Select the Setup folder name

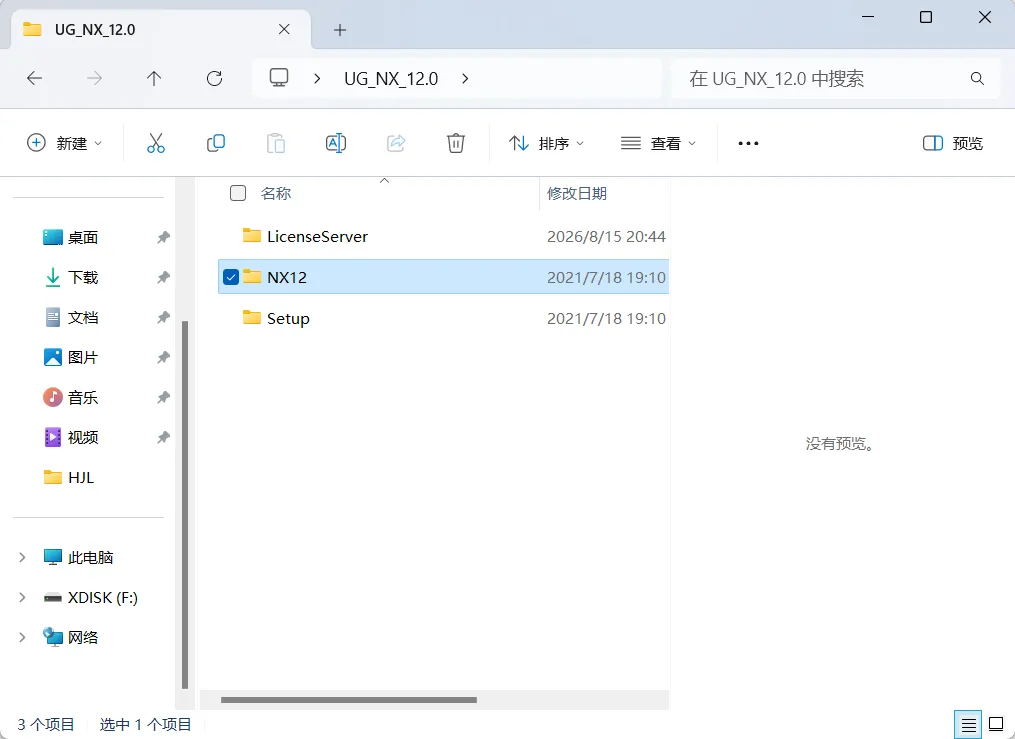pos(288,318)
